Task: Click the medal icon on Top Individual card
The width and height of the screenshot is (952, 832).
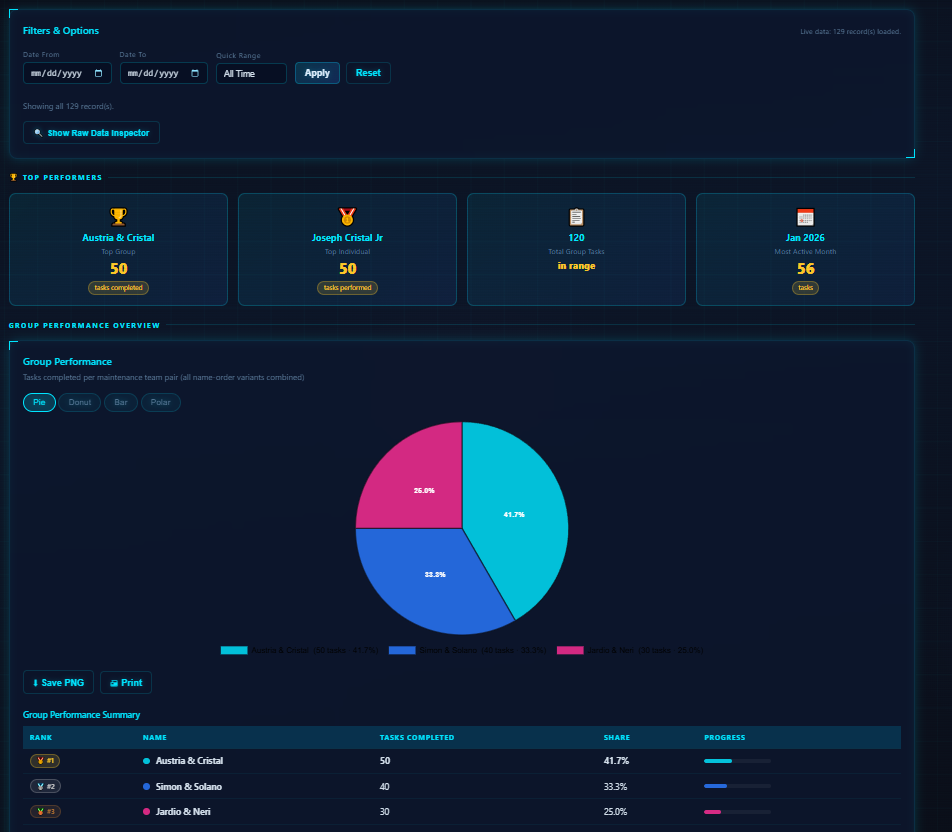Action: (347, 216)
